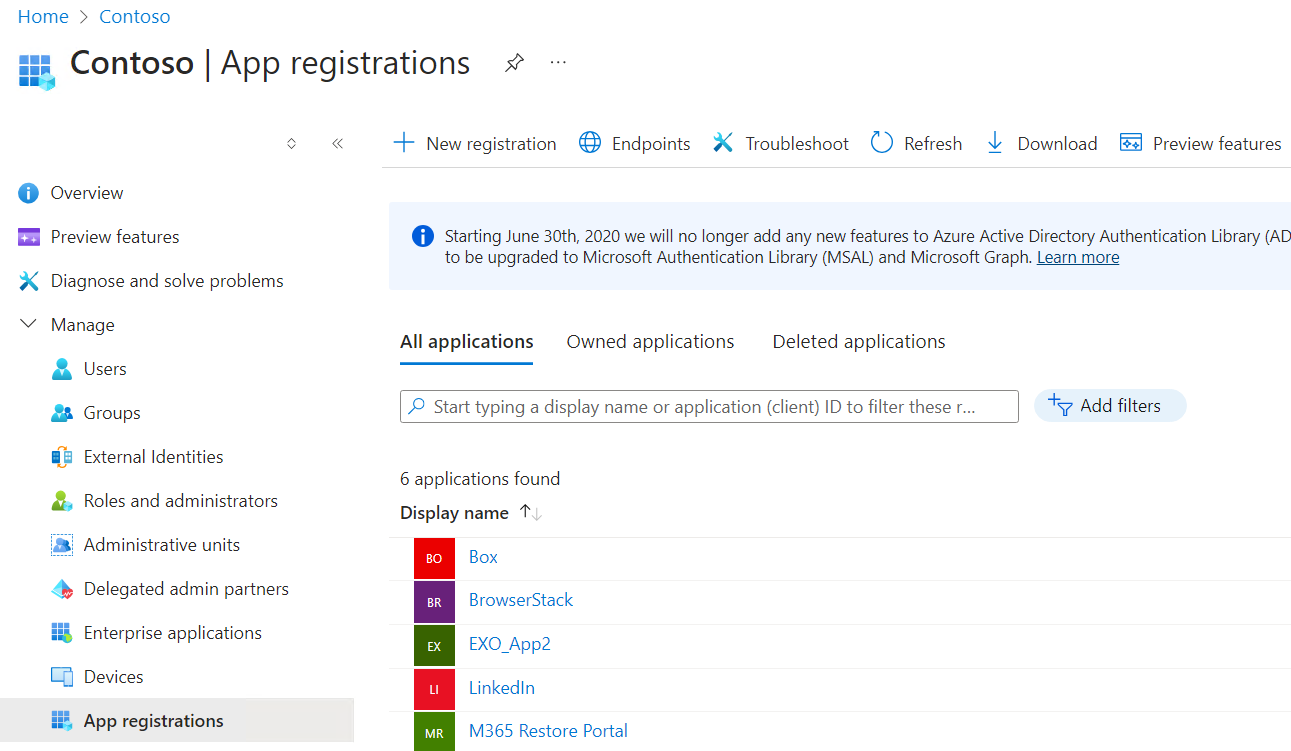Click the Roles and administrators icon

[x=62, y=501]
